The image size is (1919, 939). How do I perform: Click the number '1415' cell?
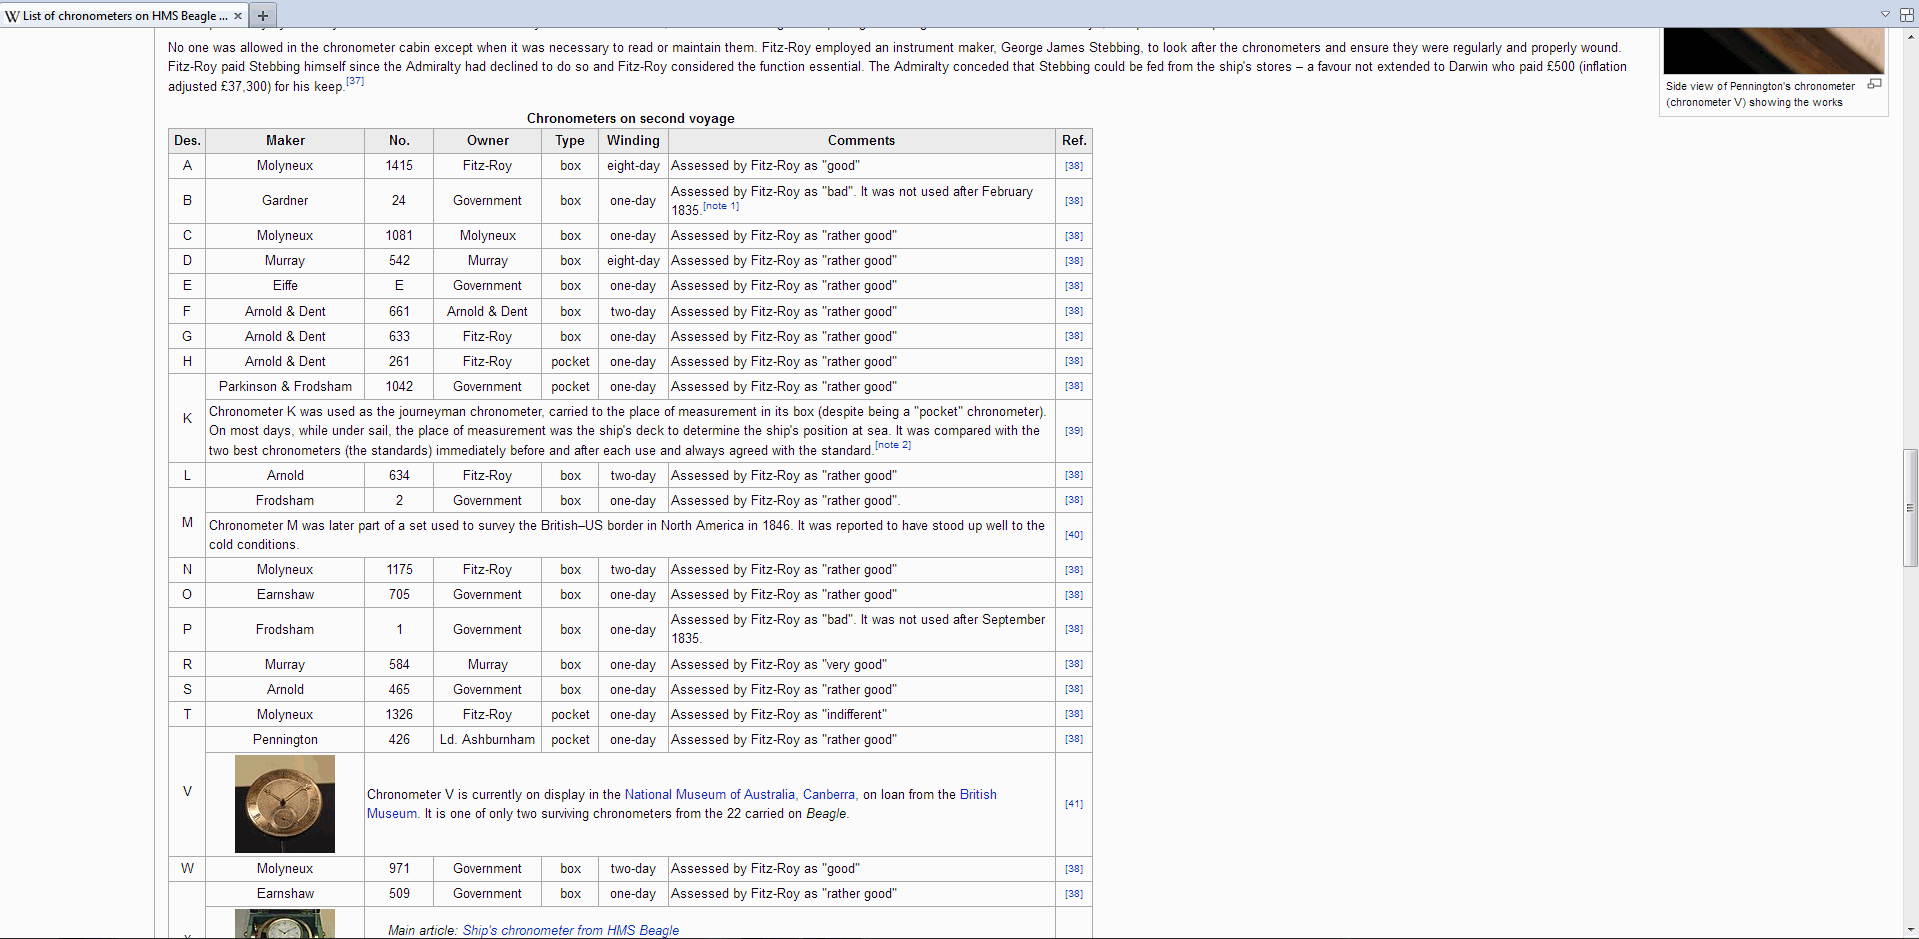click(399, 166)
